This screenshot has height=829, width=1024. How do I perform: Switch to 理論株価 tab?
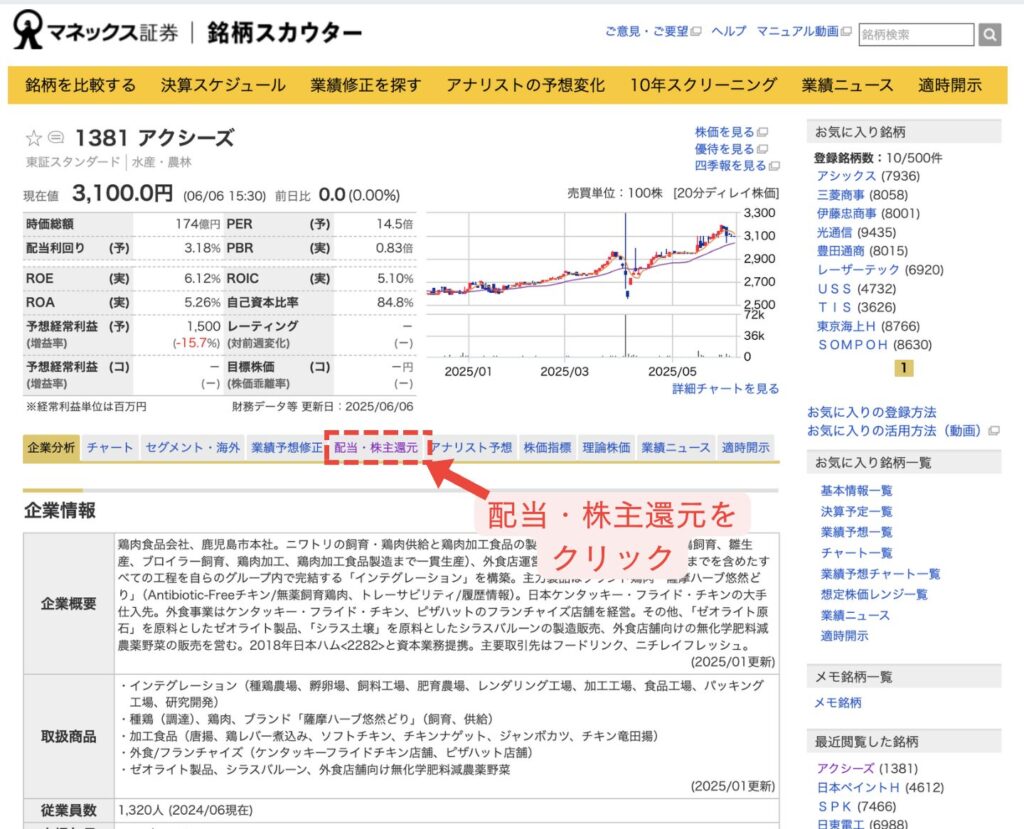point(606,447)
